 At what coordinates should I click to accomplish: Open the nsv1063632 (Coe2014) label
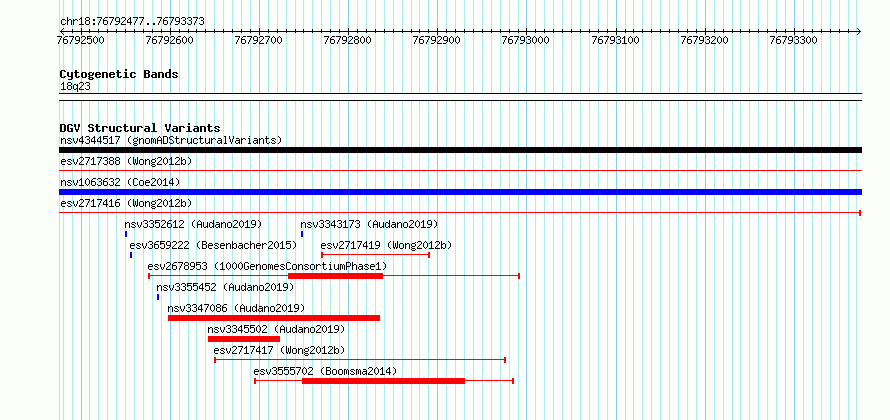[120, 182]
